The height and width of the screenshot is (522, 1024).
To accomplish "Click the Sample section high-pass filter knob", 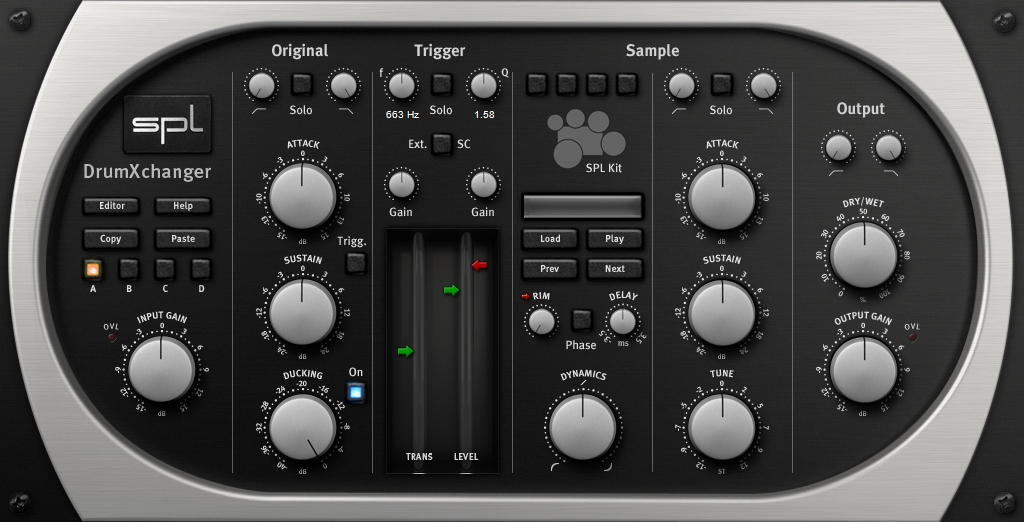I will click(x=680, y=86).
